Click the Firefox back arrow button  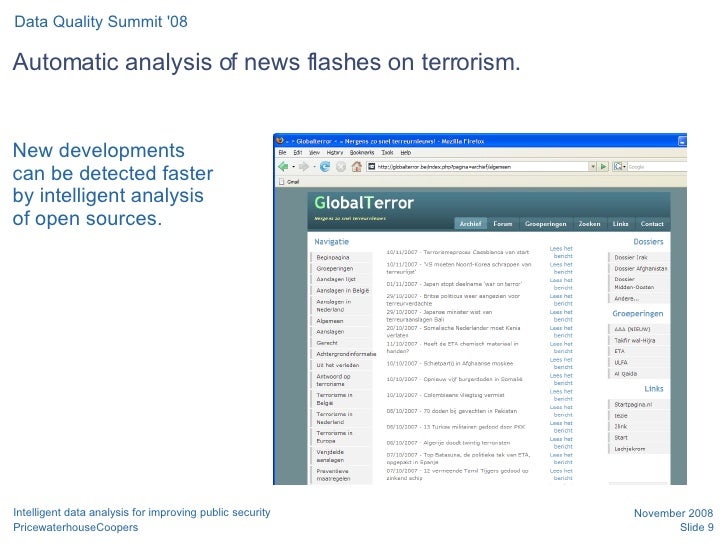pos(283,167)
